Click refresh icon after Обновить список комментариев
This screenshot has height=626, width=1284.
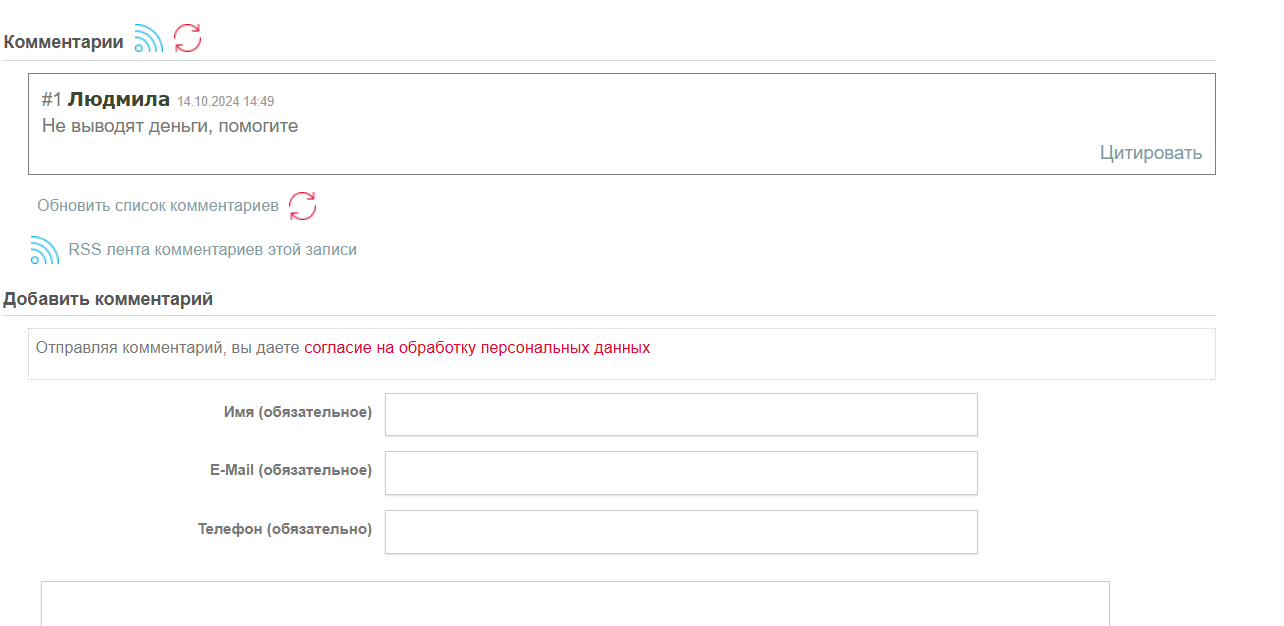pos(302,206)
